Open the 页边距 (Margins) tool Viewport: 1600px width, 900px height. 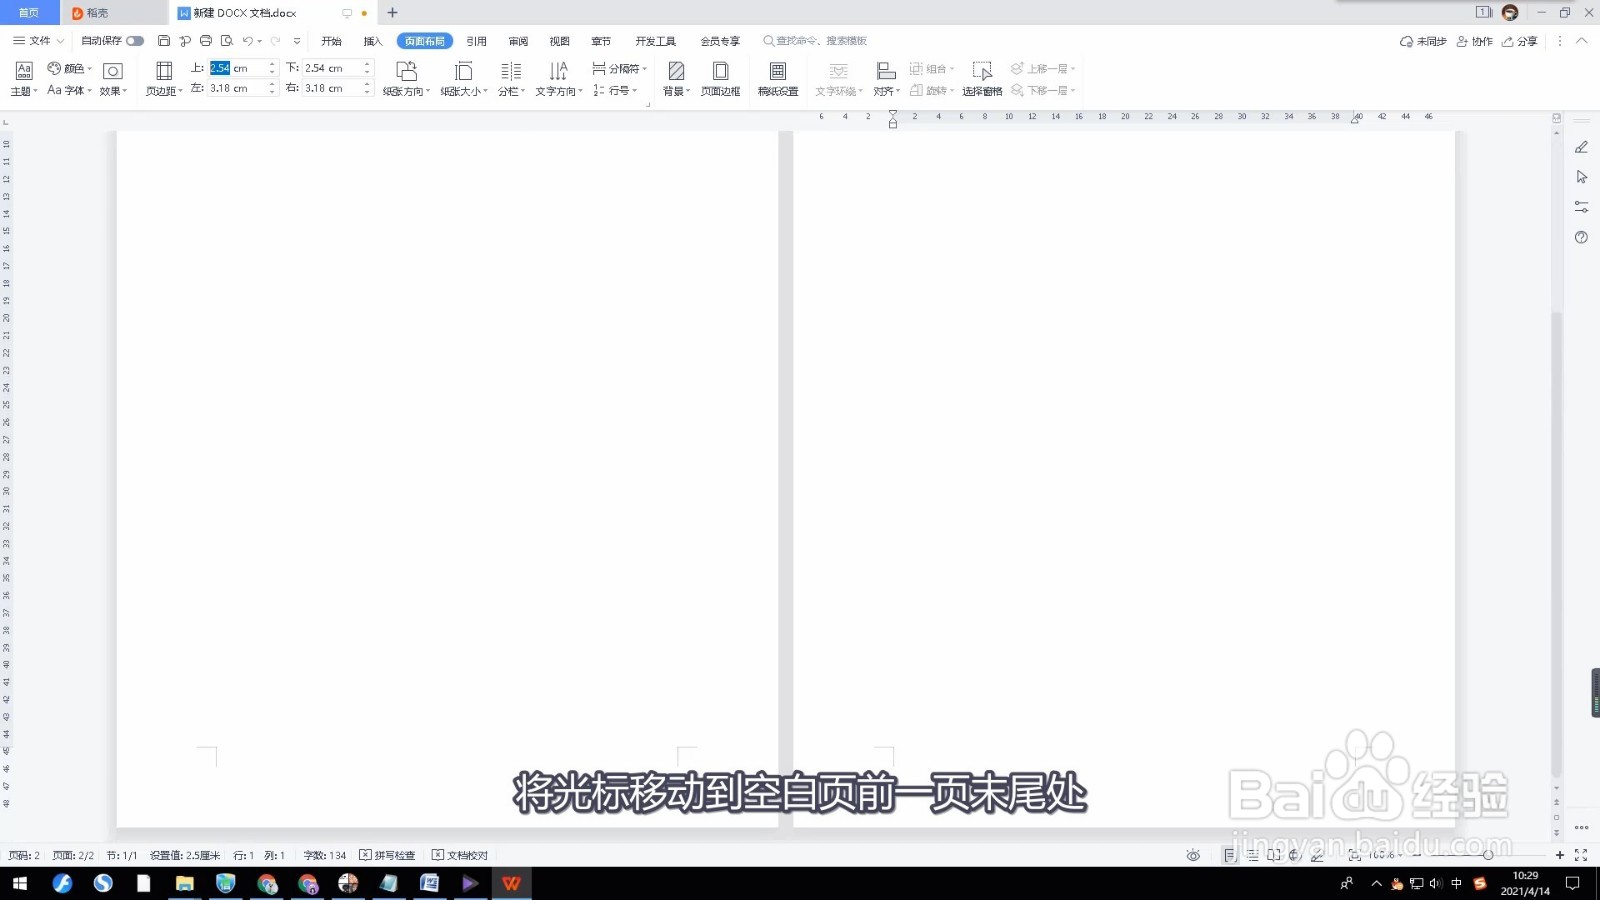pos(163,77)
